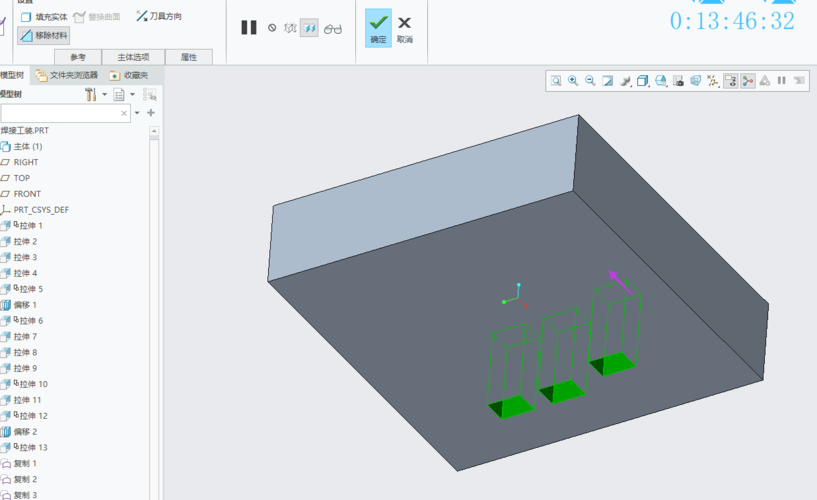Switch to the 文件夹浏览器 tab
This screenshot has width=817, height=500.
tap(67, 75)
